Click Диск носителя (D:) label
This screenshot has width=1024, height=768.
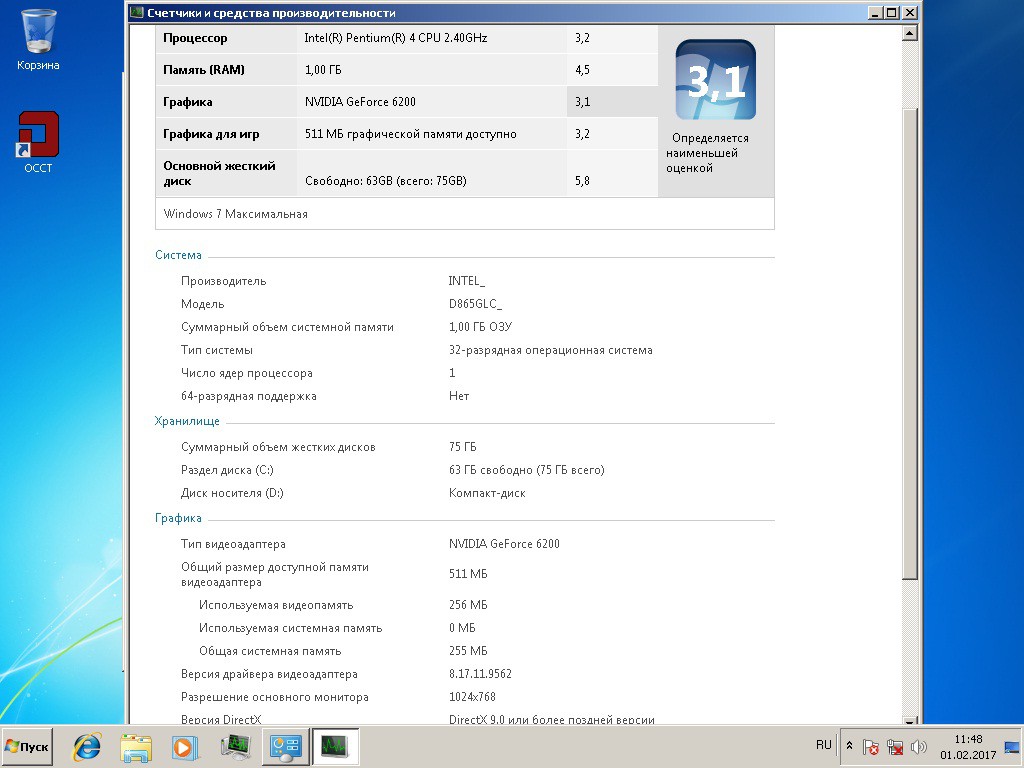coord(232,493)
